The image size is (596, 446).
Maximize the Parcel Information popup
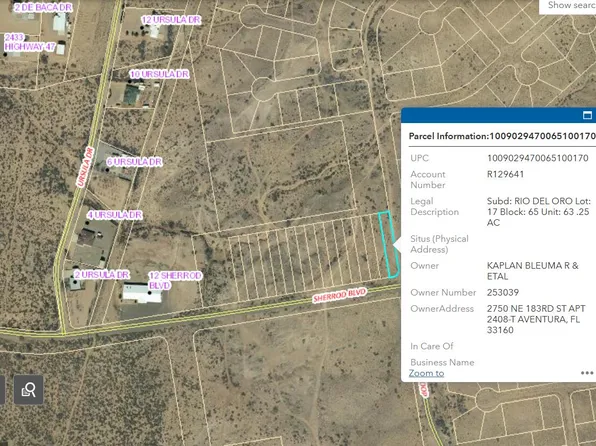[587, 115]
